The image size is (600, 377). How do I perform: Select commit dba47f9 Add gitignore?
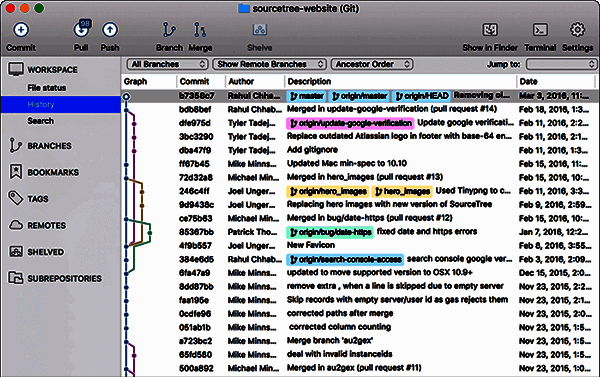pyautogui.click(x=360, y=150)
